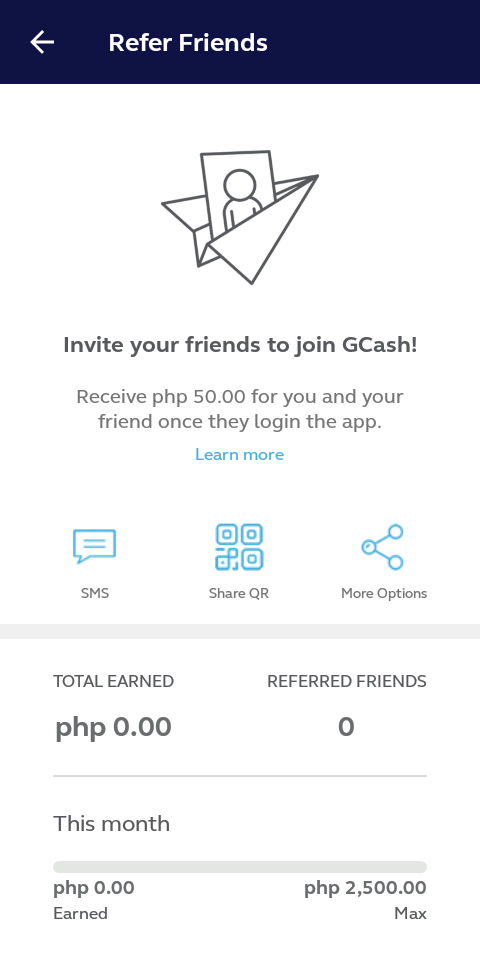Tap the monthly earnings progress bar
The image size is (480, 954).
(240, 867)
